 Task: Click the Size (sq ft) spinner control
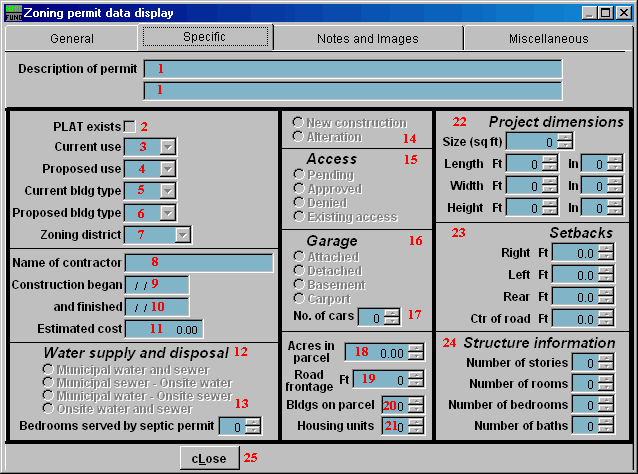[x=544, y=141]
